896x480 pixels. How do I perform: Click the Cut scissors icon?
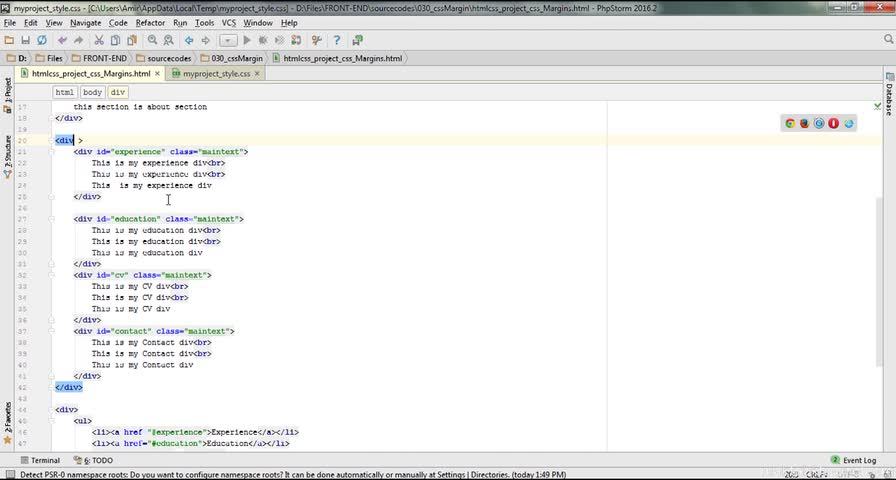(99, 41)
